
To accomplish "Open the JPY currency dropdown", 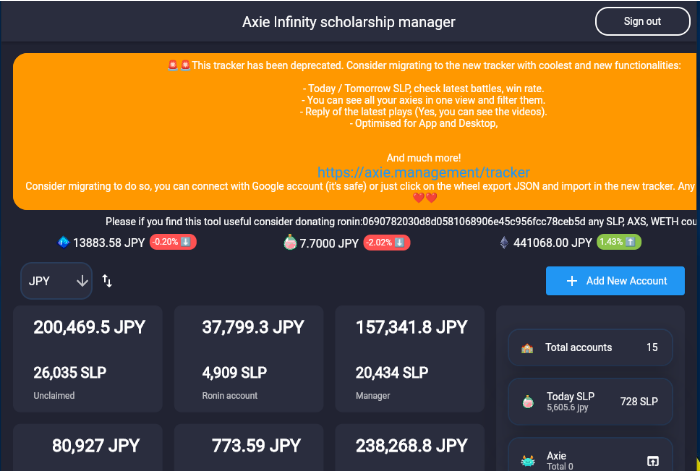I will pyautogui.click(x=56, y=281).
